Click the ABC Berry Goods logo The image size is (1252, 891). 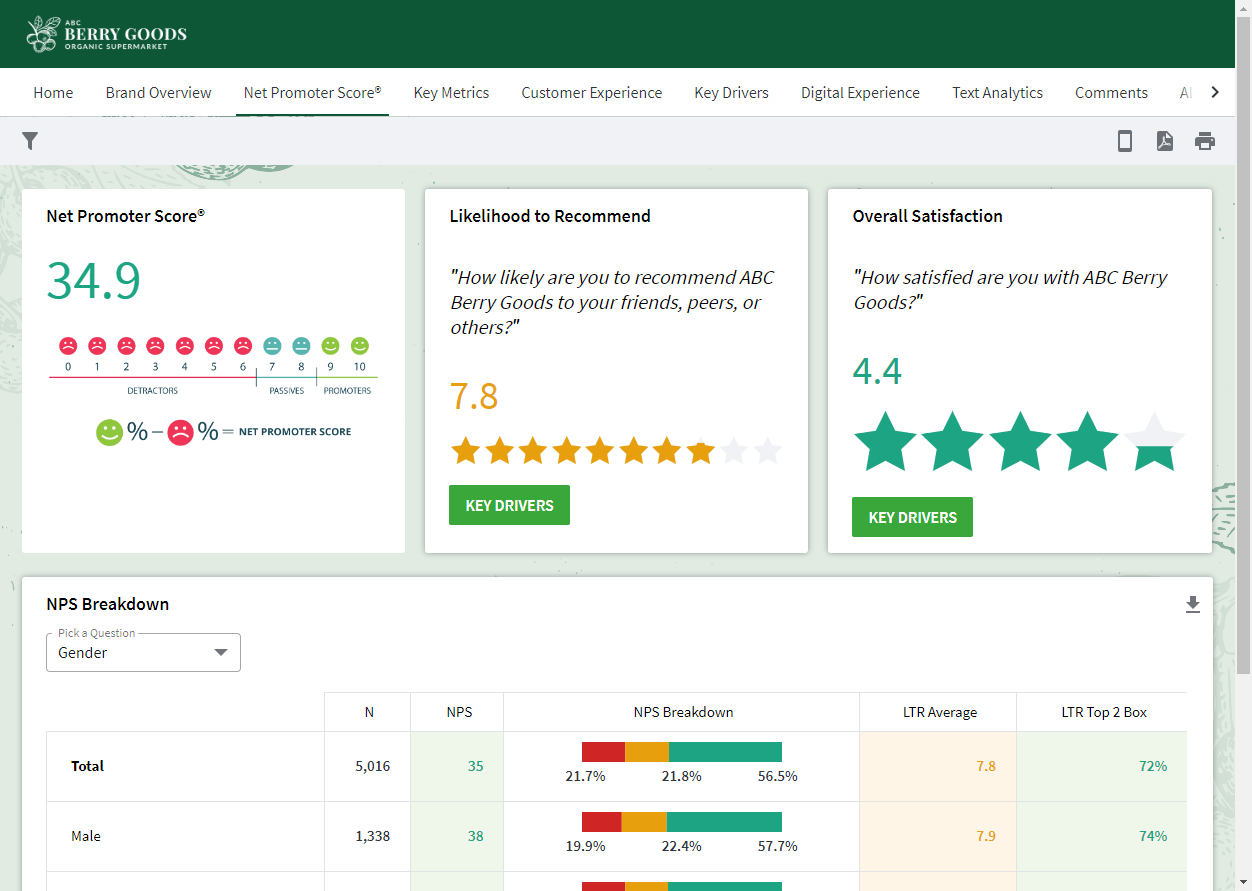(107, 34)
